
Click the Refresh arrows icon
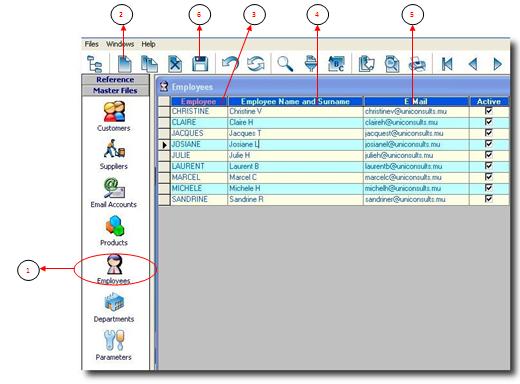click(256, 64)
